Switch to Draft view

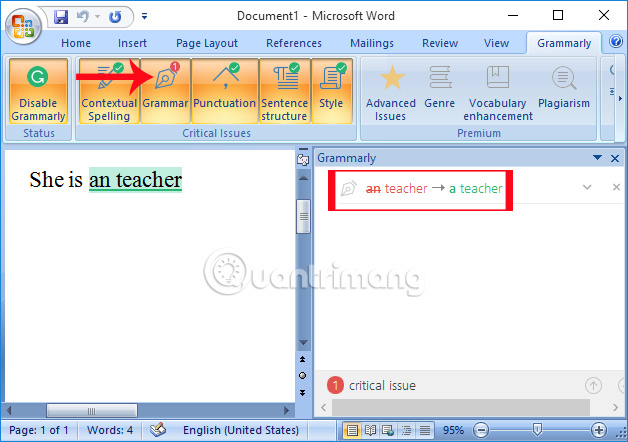click(x=425, y=431)
